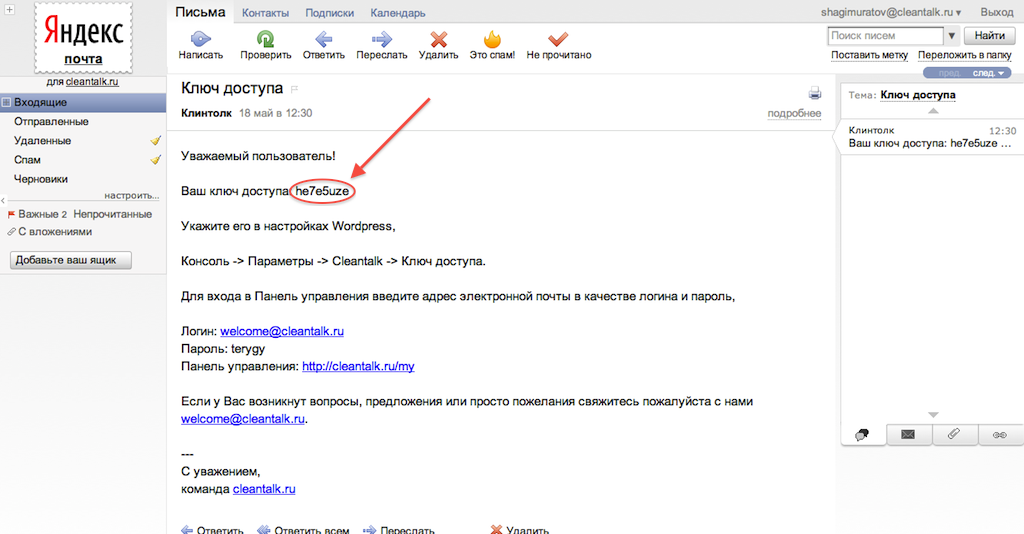Open the http://cleantalk.ru/my link
Screen dimensions: 1024x534
[358, 367]
